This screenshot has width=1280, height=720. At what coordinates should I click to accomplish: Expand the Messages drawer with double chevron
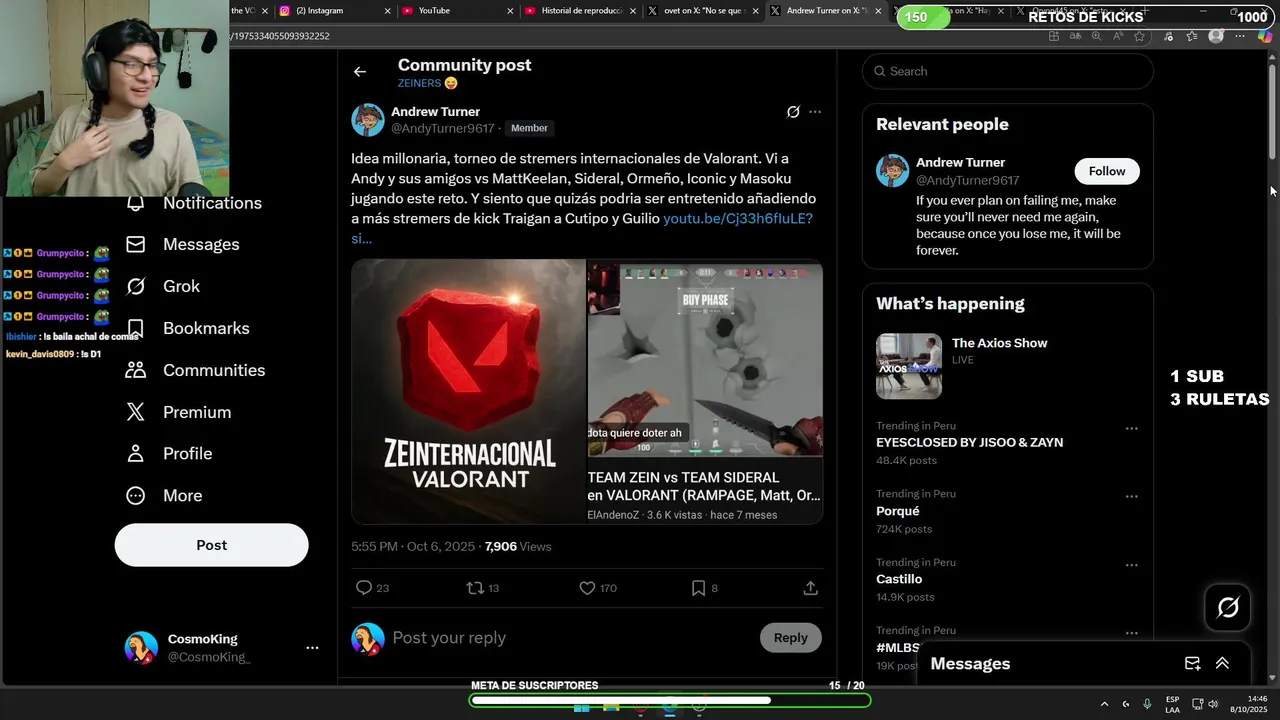point(1222,663)
